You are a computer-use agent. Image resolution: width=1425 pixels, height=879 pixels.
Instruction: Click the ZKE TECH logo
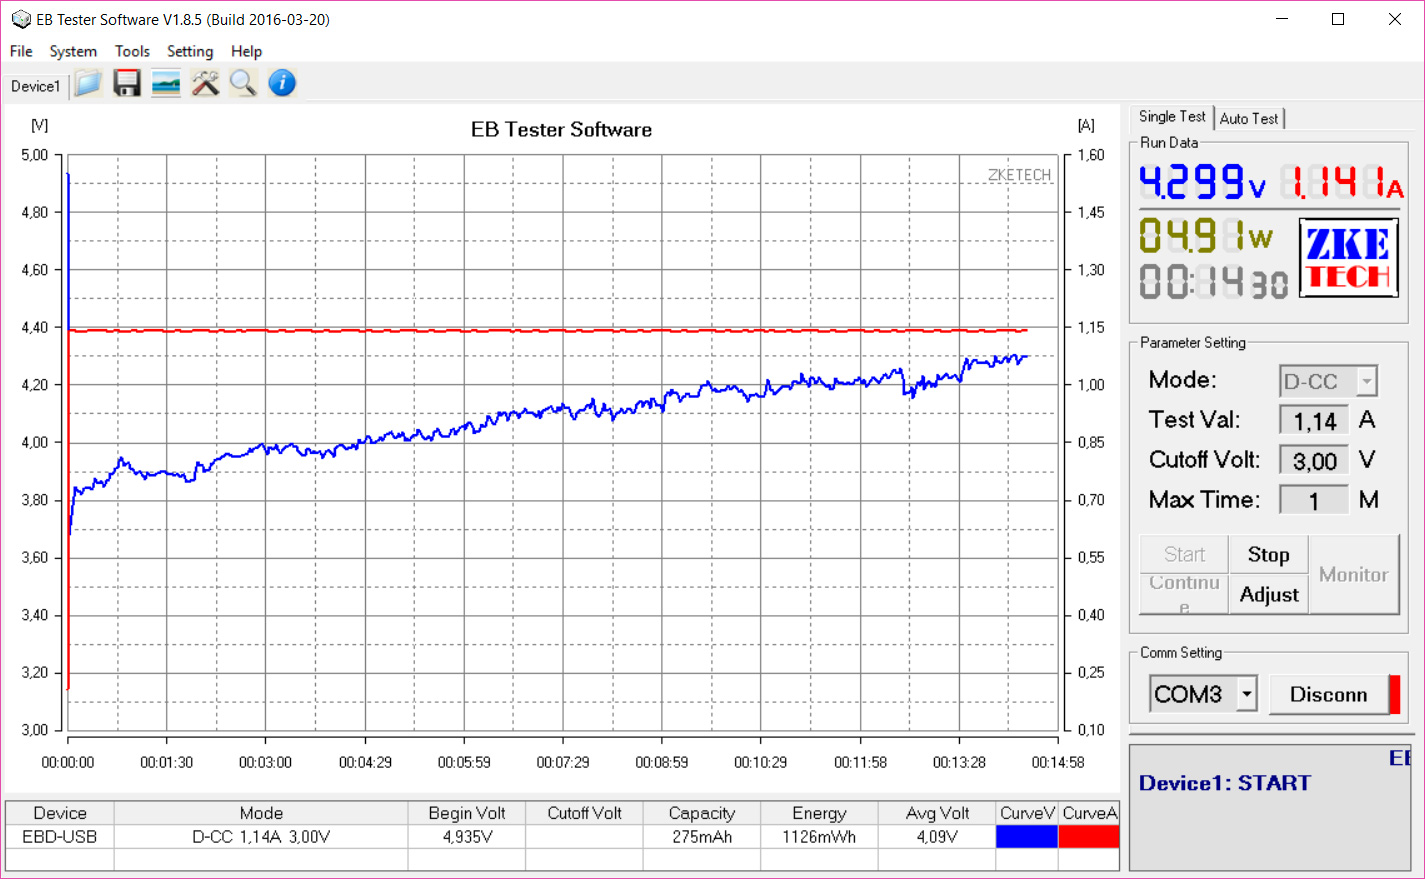pyautogui.click(x=1348, y=258)
